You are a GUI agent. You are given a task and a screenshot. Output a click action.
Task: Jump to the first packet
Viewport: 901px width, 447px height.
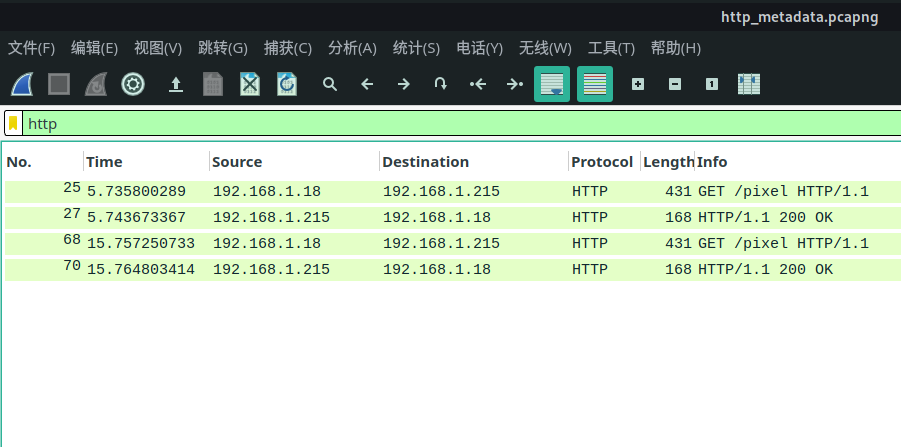coord(478,84)
